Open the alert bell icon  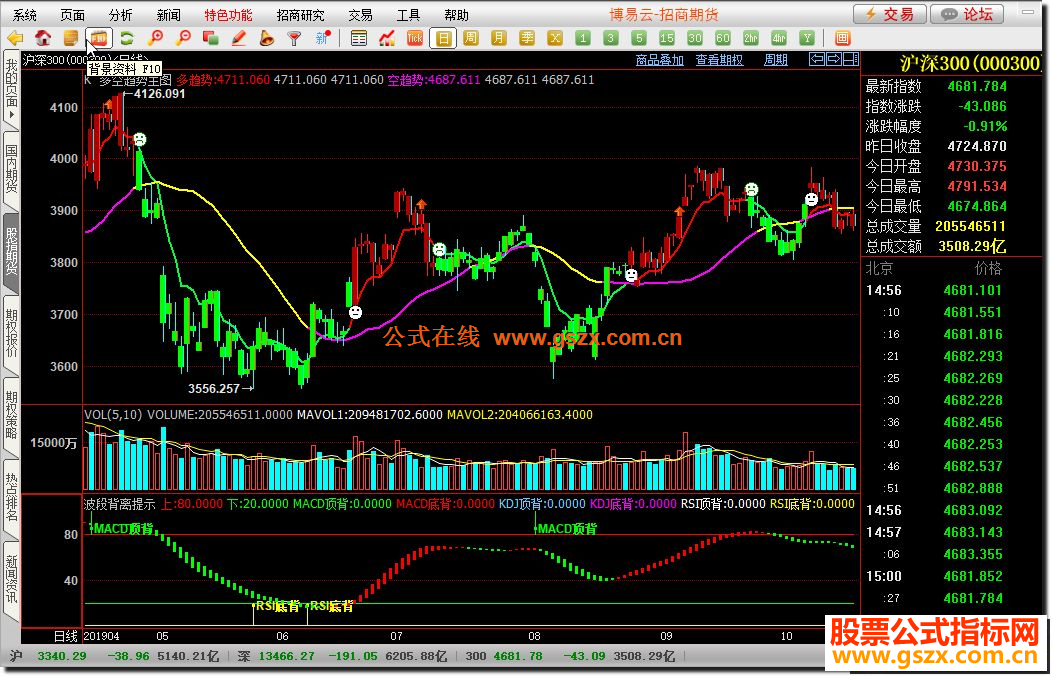pyautogui.click(x=266, y=38)
